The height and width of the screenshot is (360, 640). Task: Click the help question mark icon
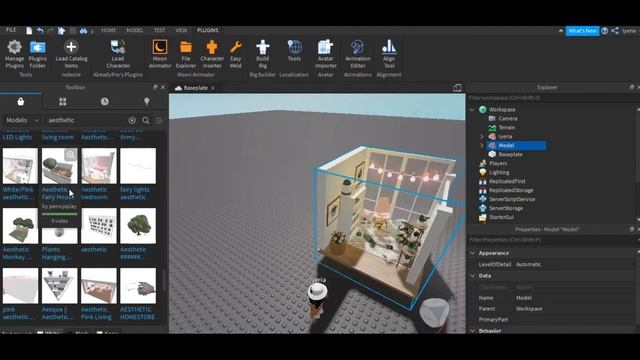(605, 31)
